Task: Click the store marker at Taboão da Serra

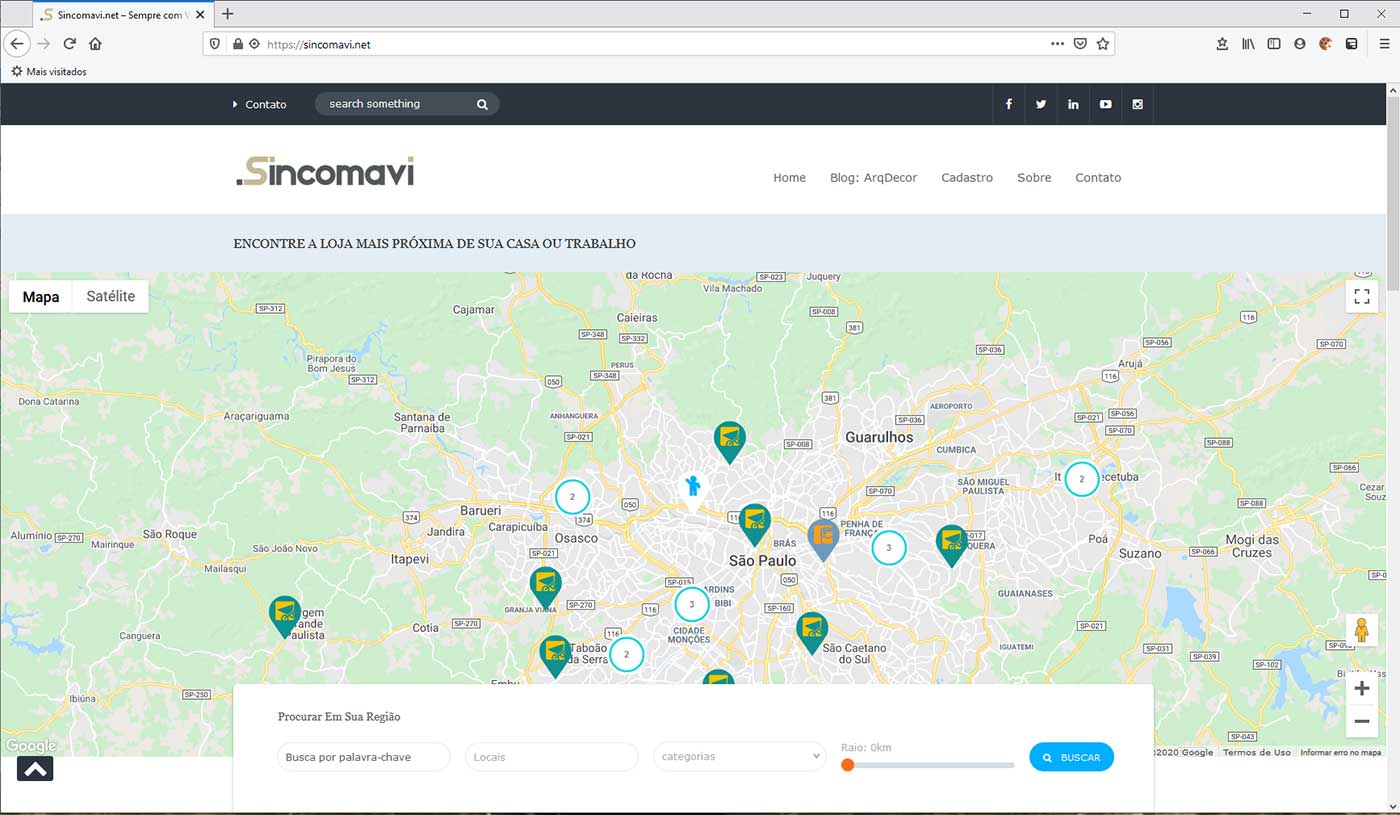Action: 555,655
